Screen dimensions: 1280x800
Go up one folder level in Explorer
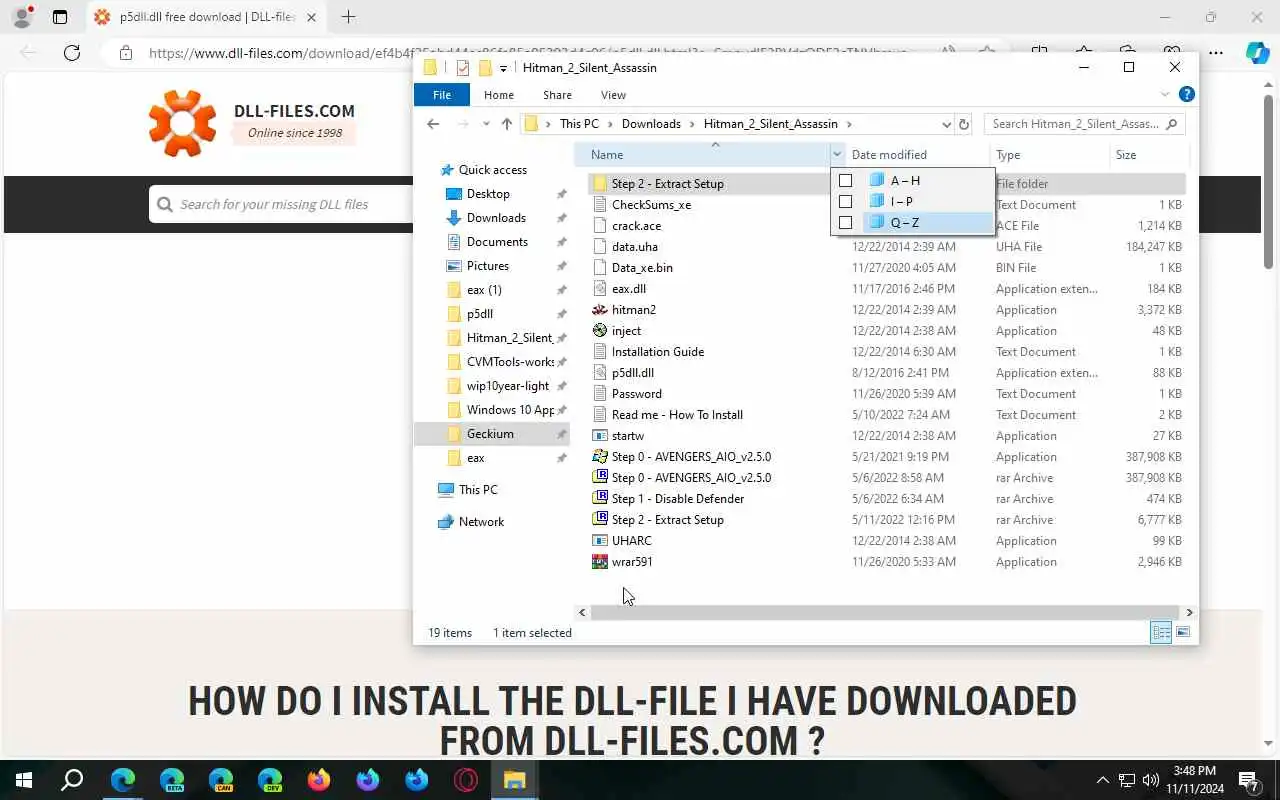point(507,124)
